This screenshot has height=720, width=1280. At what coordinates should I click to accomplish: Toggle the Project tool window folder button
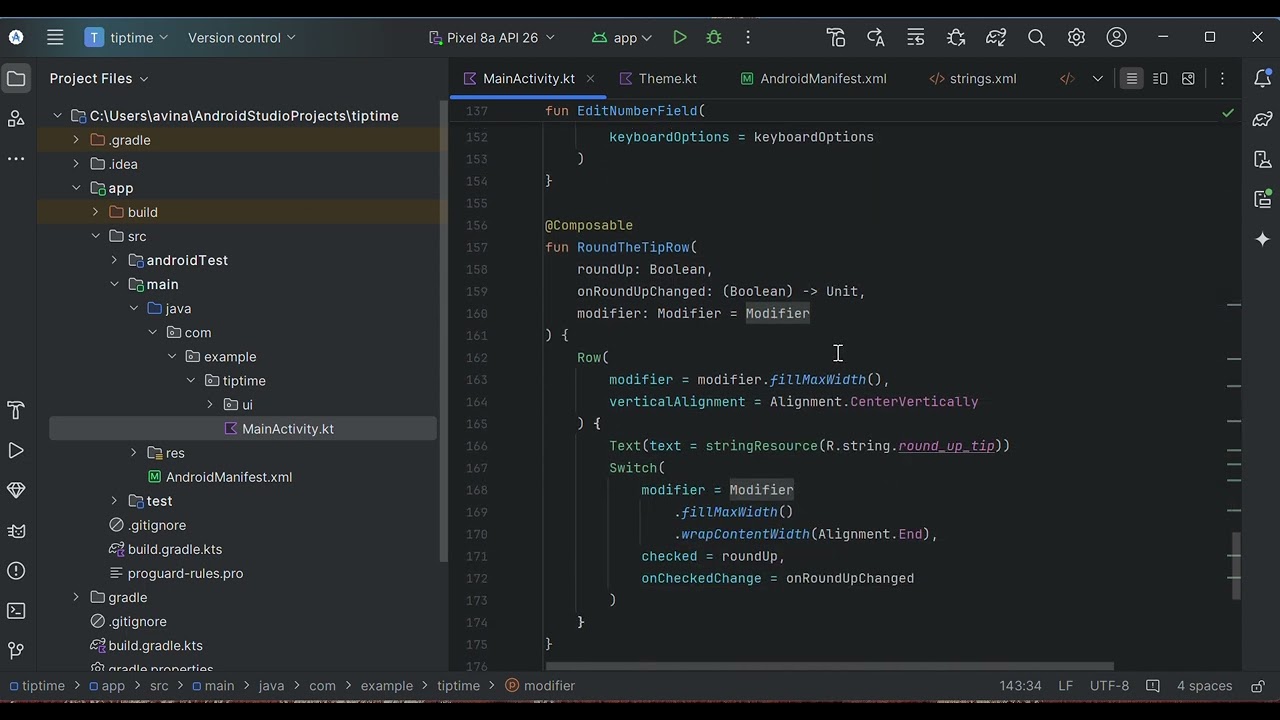coord(16,78)
